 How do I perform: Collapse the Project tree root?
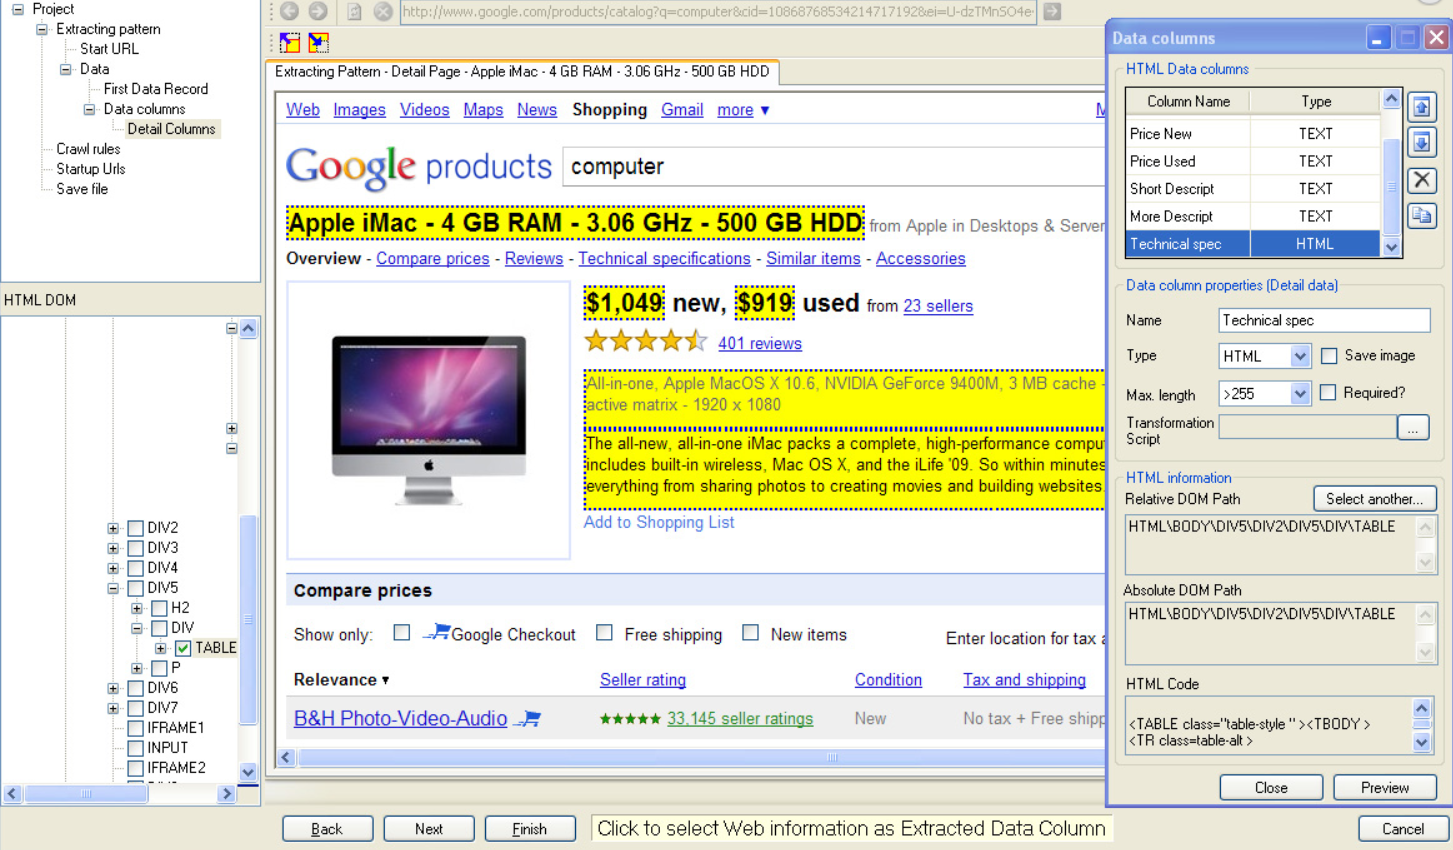(x=18, y=9)
